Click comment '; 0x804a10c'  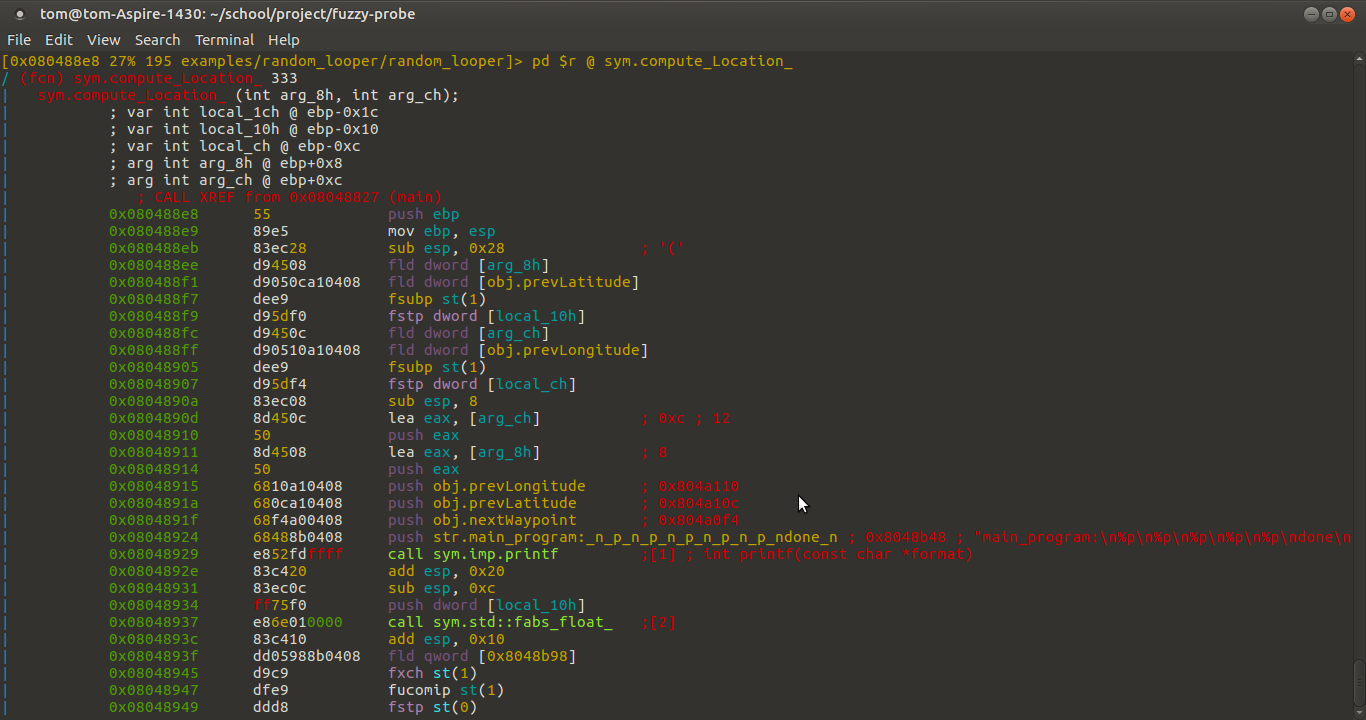(690, 503)
